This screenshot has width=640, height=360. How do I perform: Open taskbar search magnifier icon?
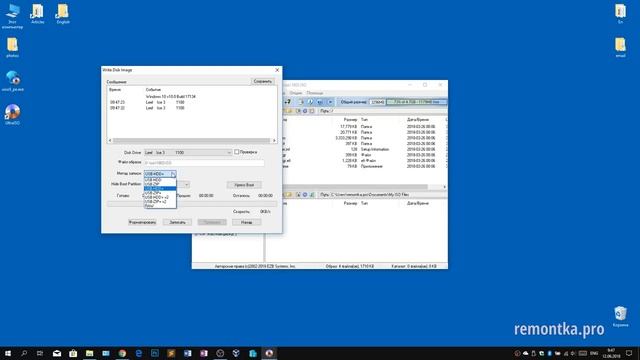point(24,353)
